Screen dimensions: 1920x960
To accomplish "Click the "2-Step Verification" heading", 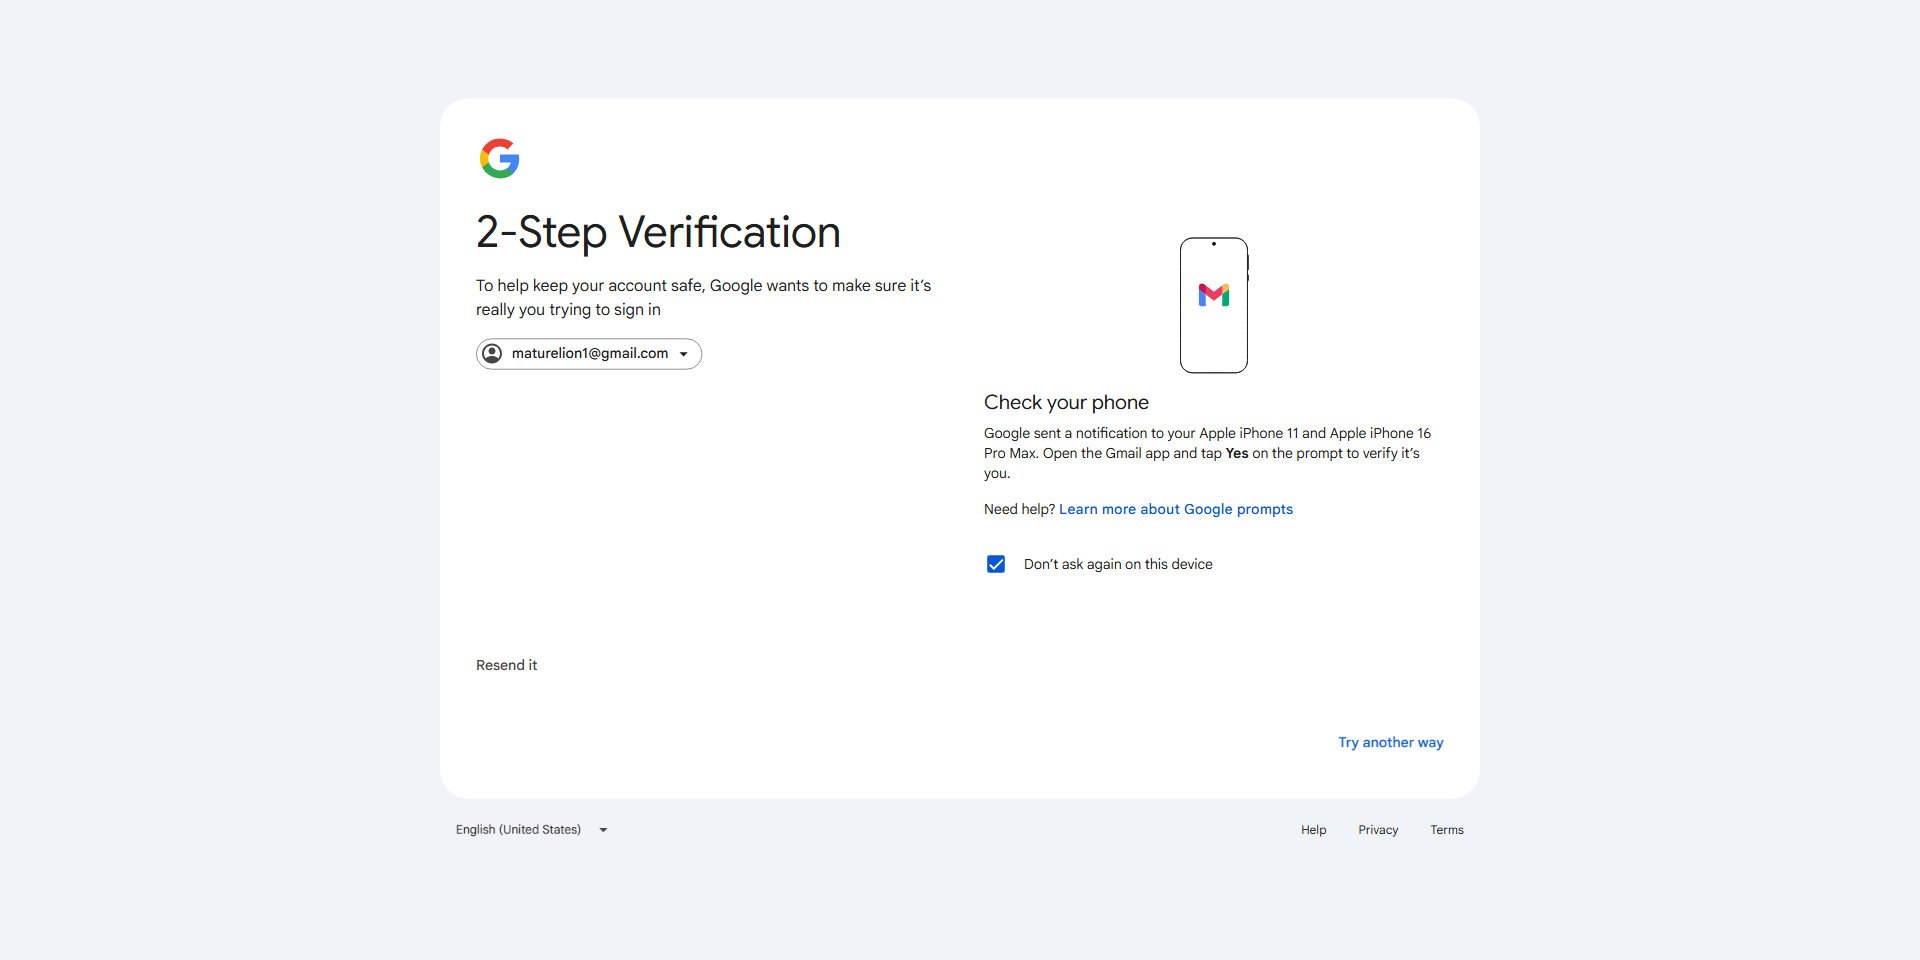I will [658, 232].
